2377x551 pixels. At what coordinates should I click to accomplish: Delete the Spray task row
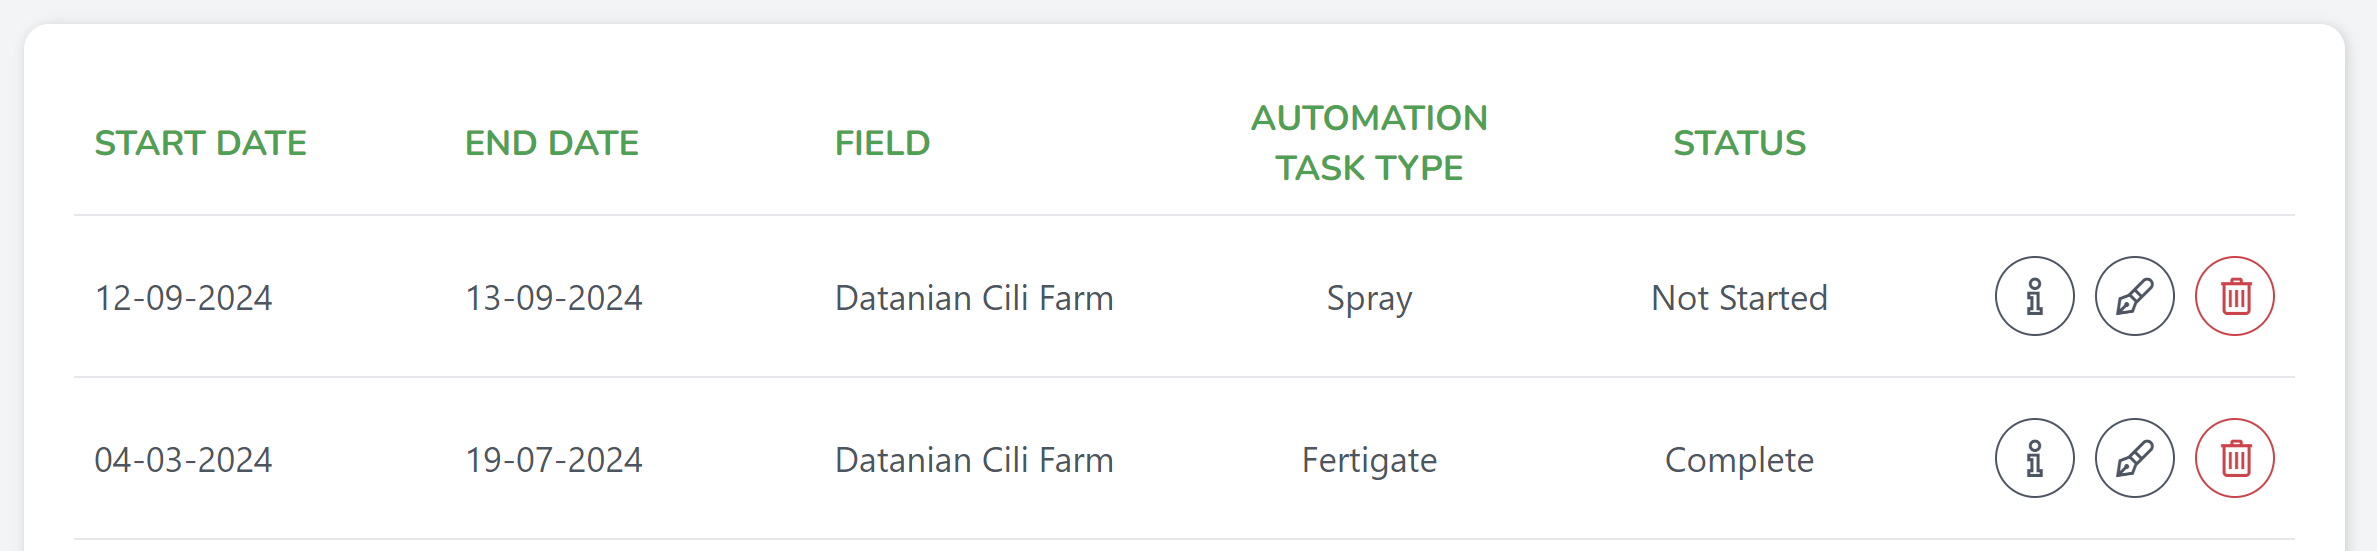click(2234, 296)
